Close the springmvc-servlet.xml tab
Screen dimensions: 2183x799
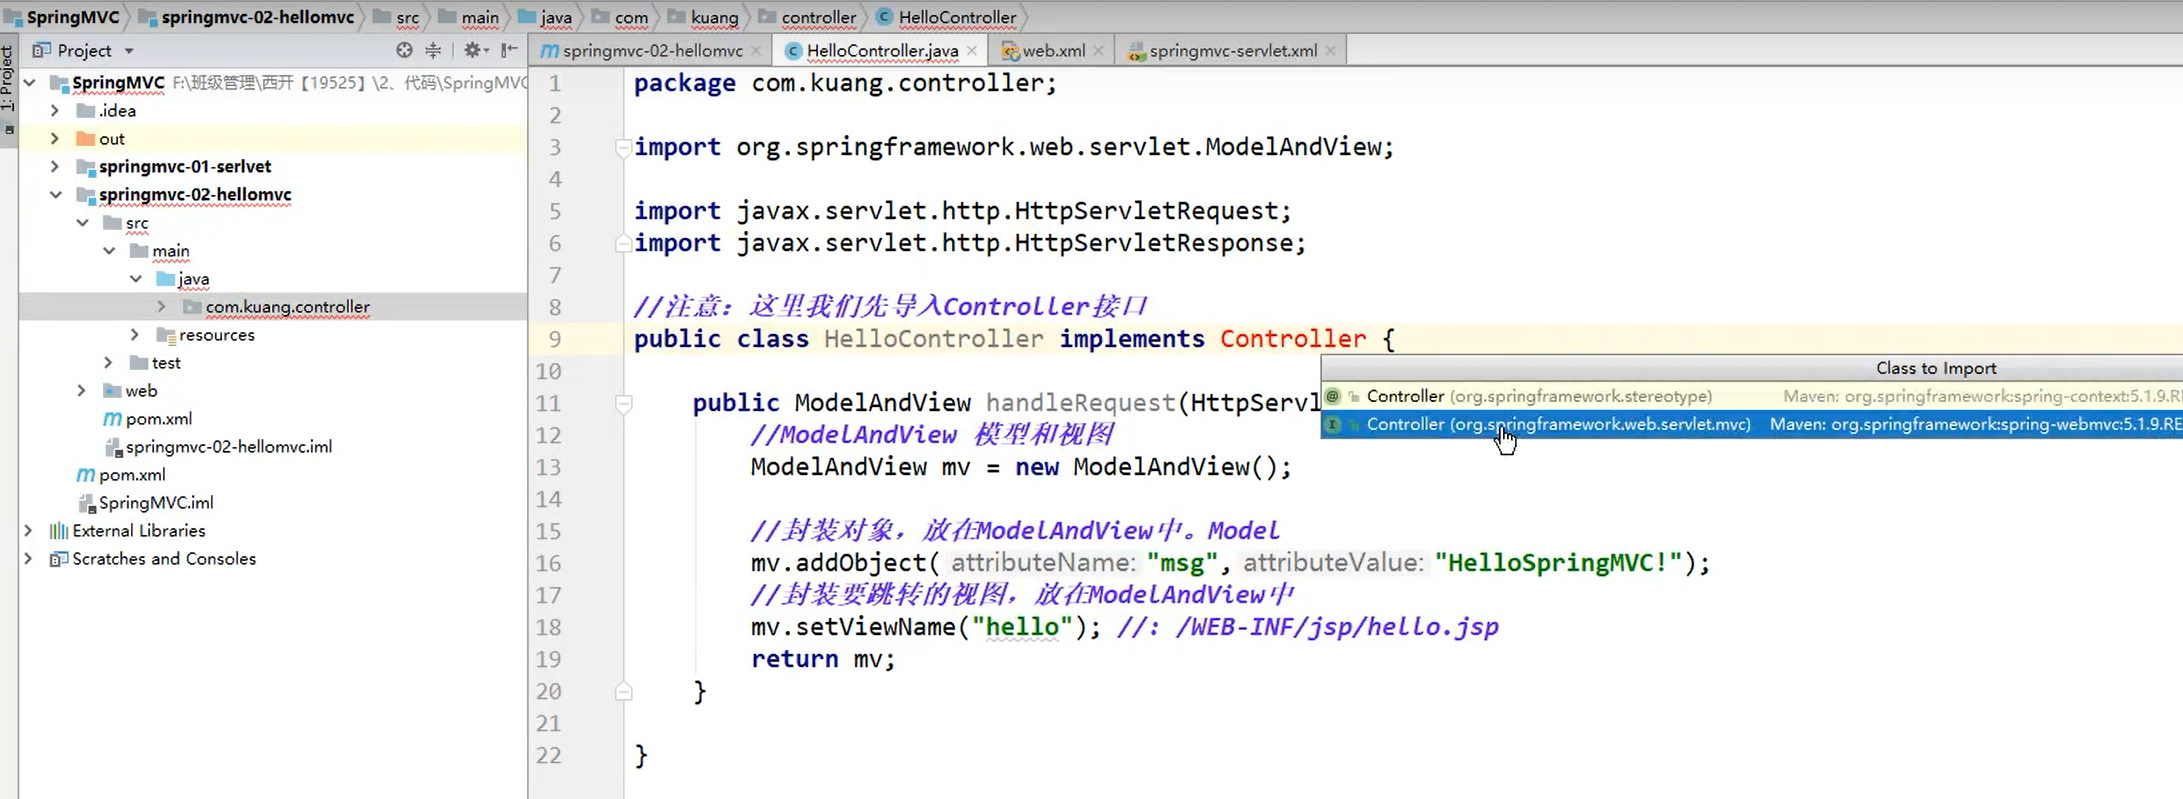point(1330,51)
